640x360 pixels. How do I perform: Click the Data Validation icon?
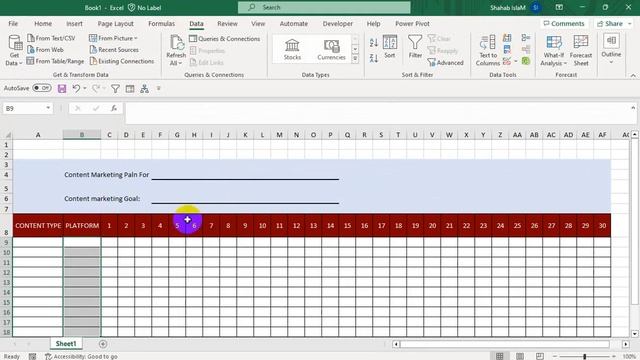(507, 61)
